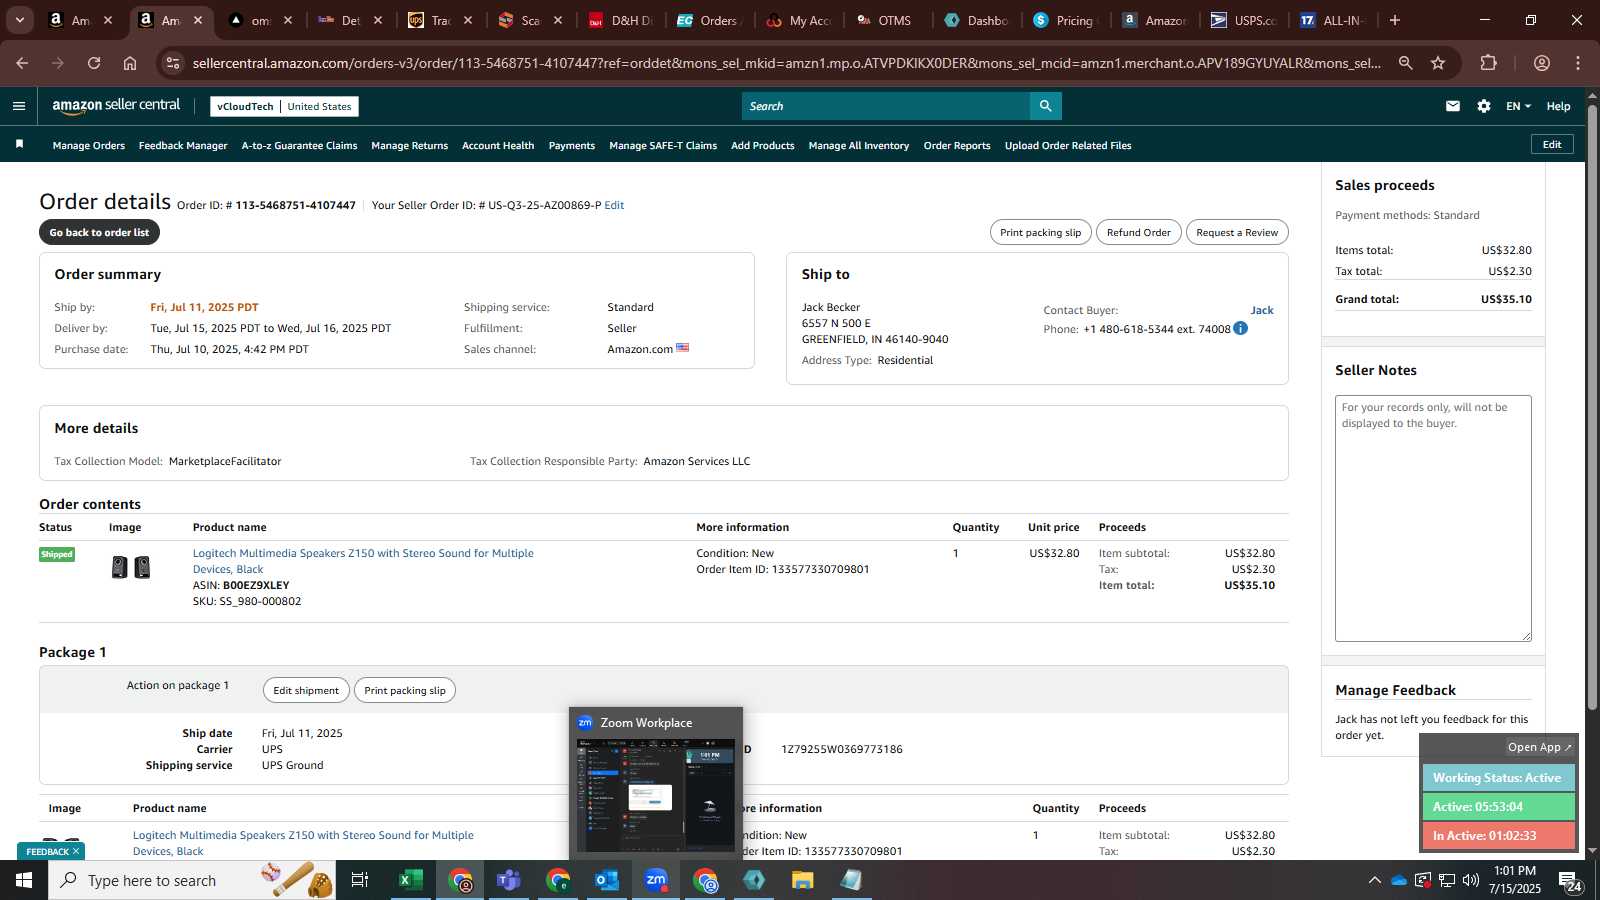Open Account Health menu item
1600x900 pixels.
click(x=498, y=146)
